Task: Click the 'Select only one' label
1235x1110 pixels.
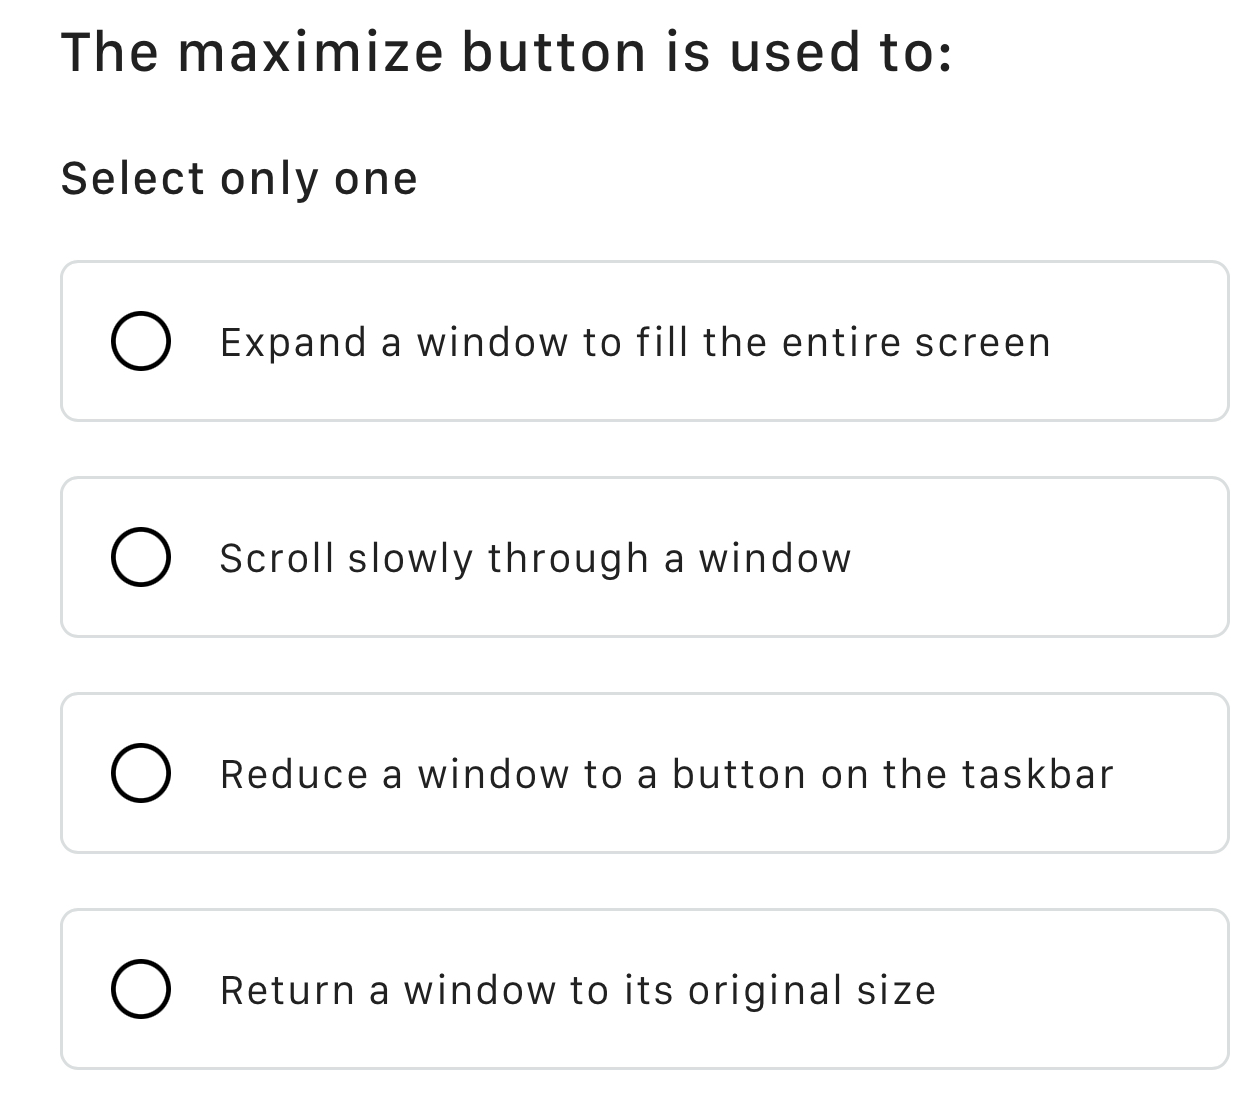Action: click(x=240, y=178)
